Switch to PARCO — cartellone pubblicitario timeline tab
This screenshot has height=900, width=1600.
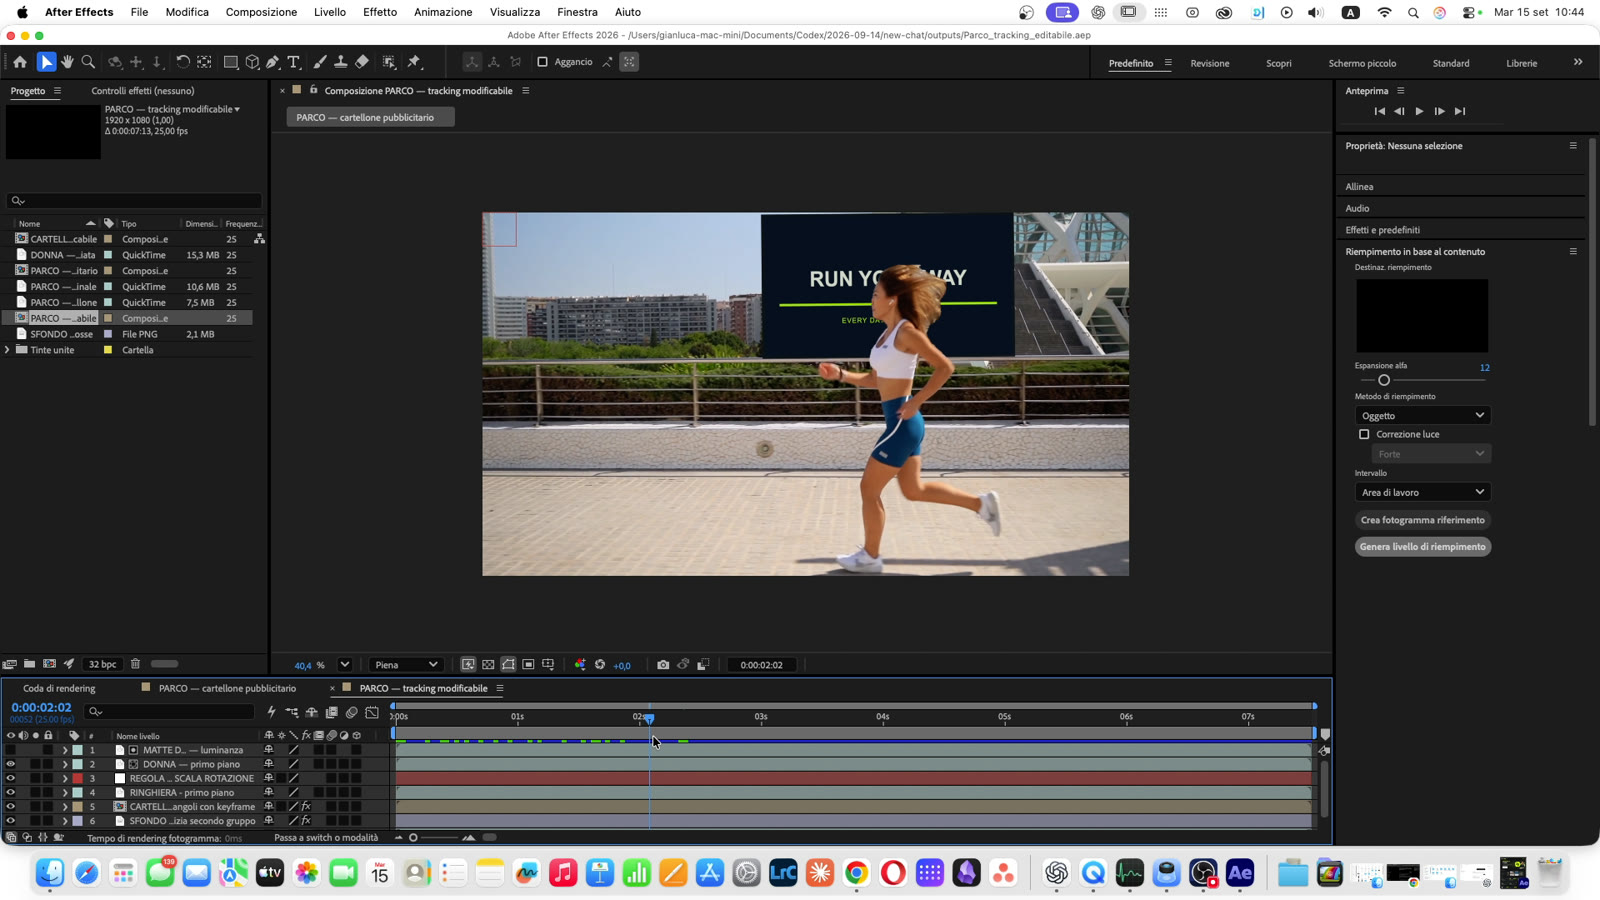[227, 688]
